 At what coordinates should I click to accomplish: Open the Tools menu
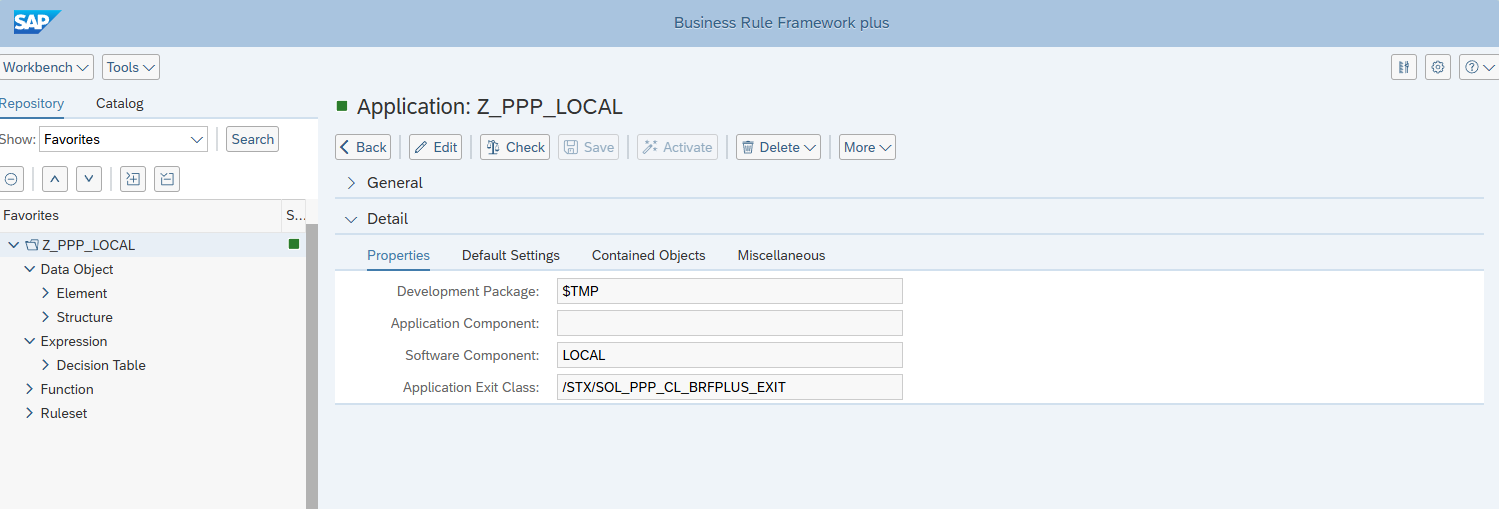pyautogui.click(x=131, y=67)
